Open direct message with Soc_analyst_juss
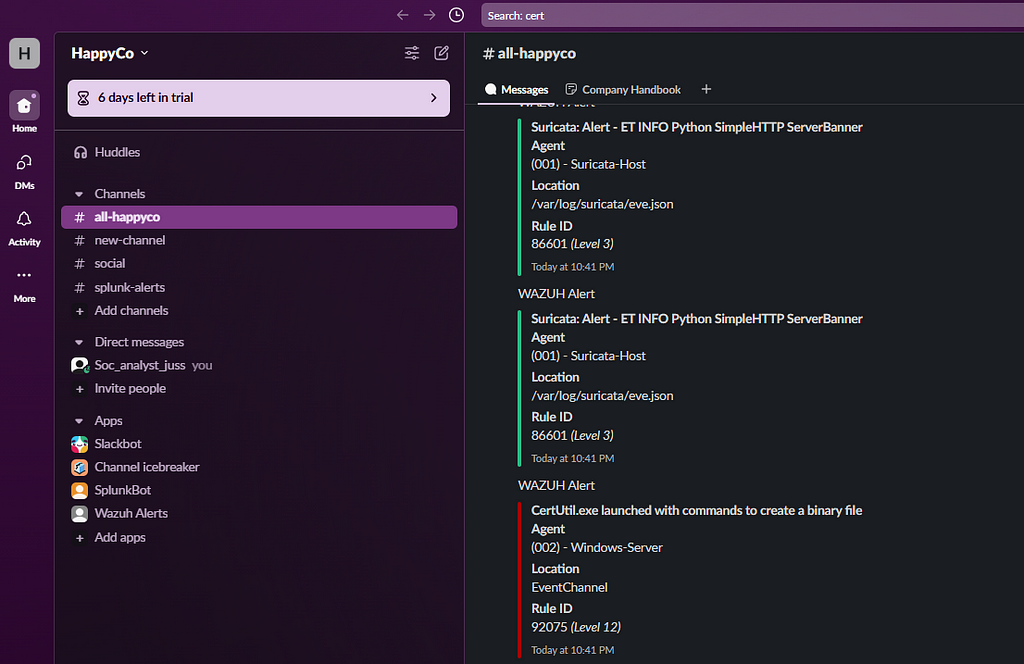The width and height of the screenshot is (1024, 664). tap(259, 365)
